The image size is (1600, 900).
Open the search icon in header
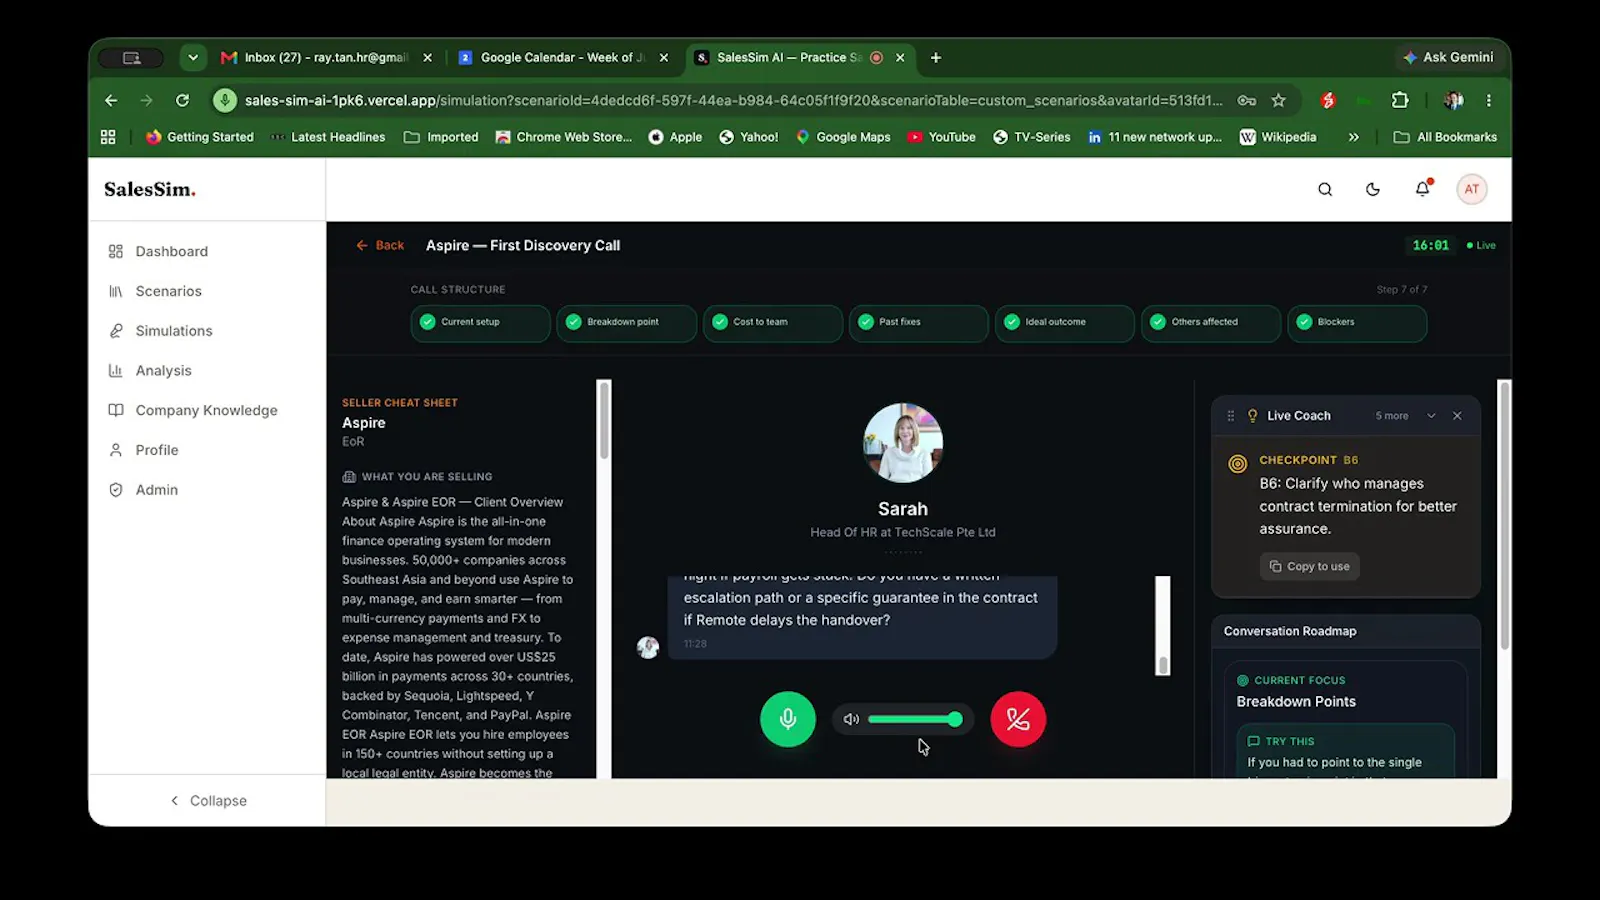click(x=1325, y=189)
